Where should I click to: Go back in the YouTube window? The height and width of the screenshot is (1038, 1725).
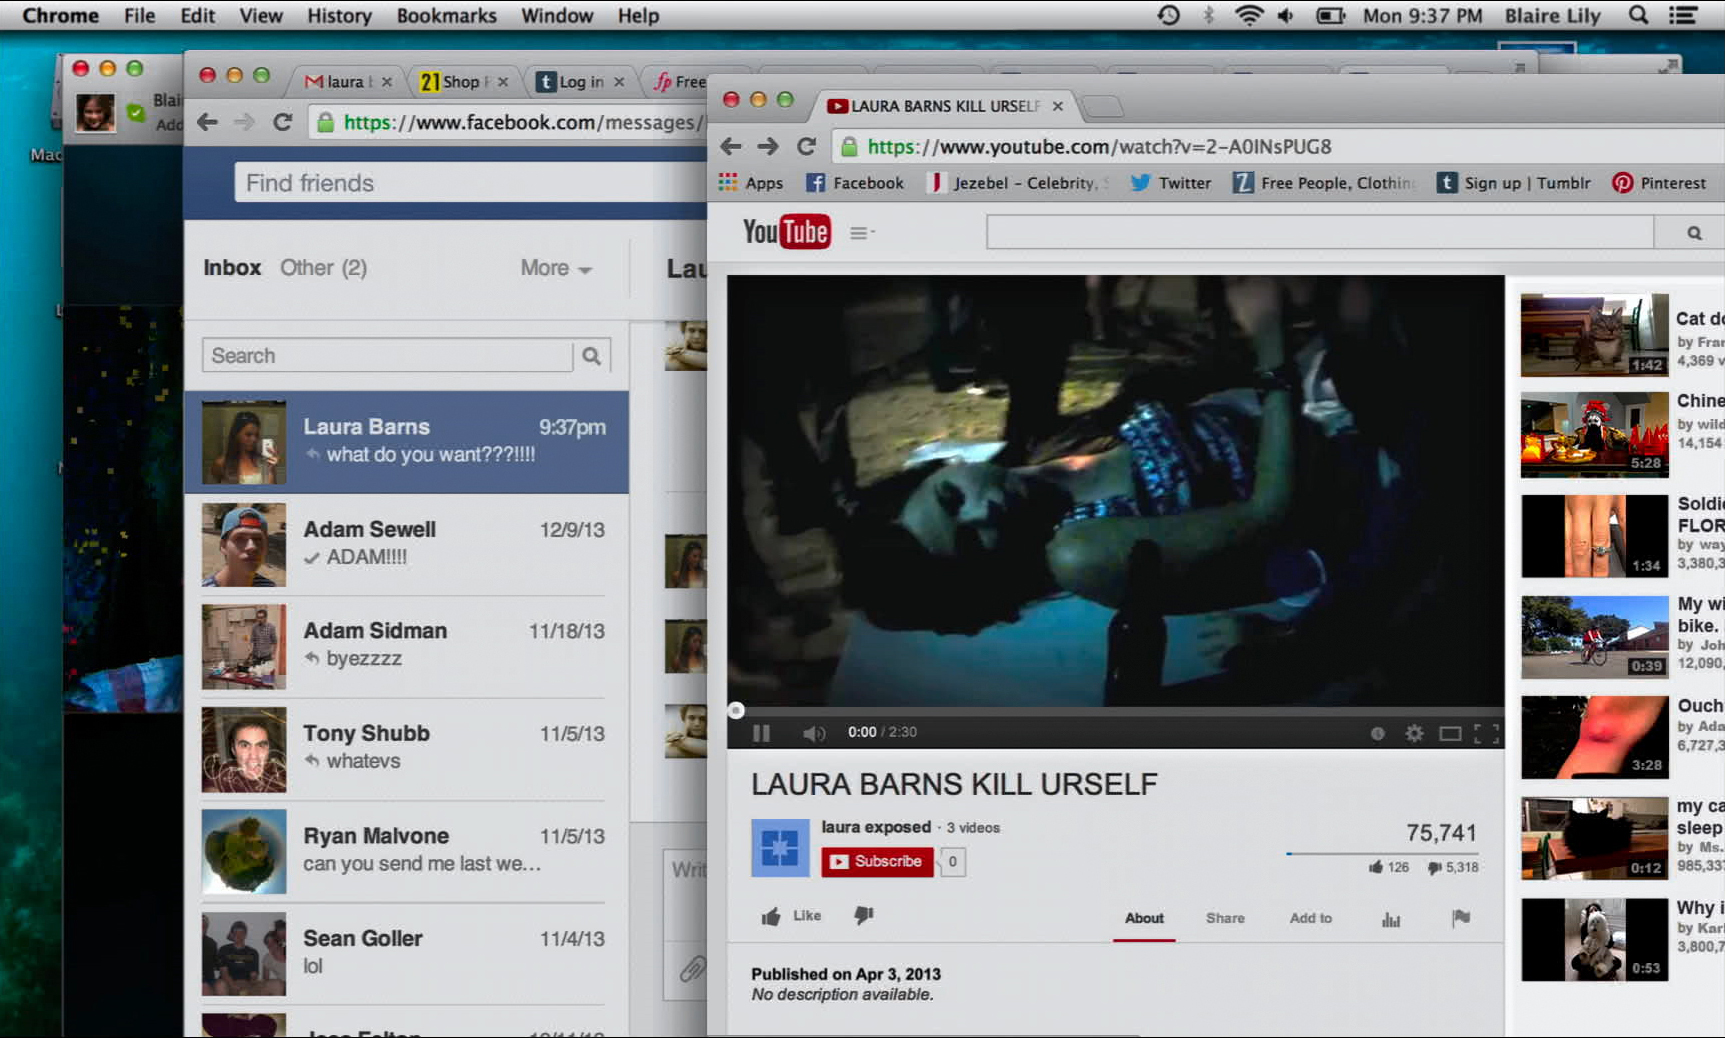731,147
